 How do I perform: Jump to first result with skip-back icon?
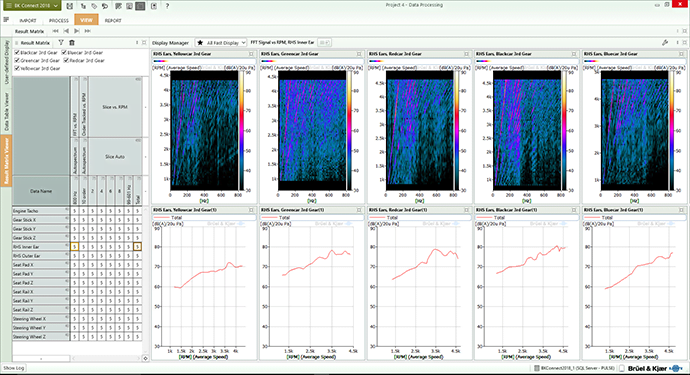tap(55, 31)
